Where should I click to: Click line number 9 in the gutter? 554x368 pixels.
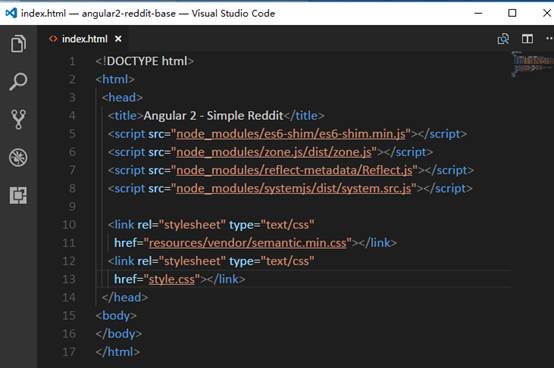(x=72, y=206)
